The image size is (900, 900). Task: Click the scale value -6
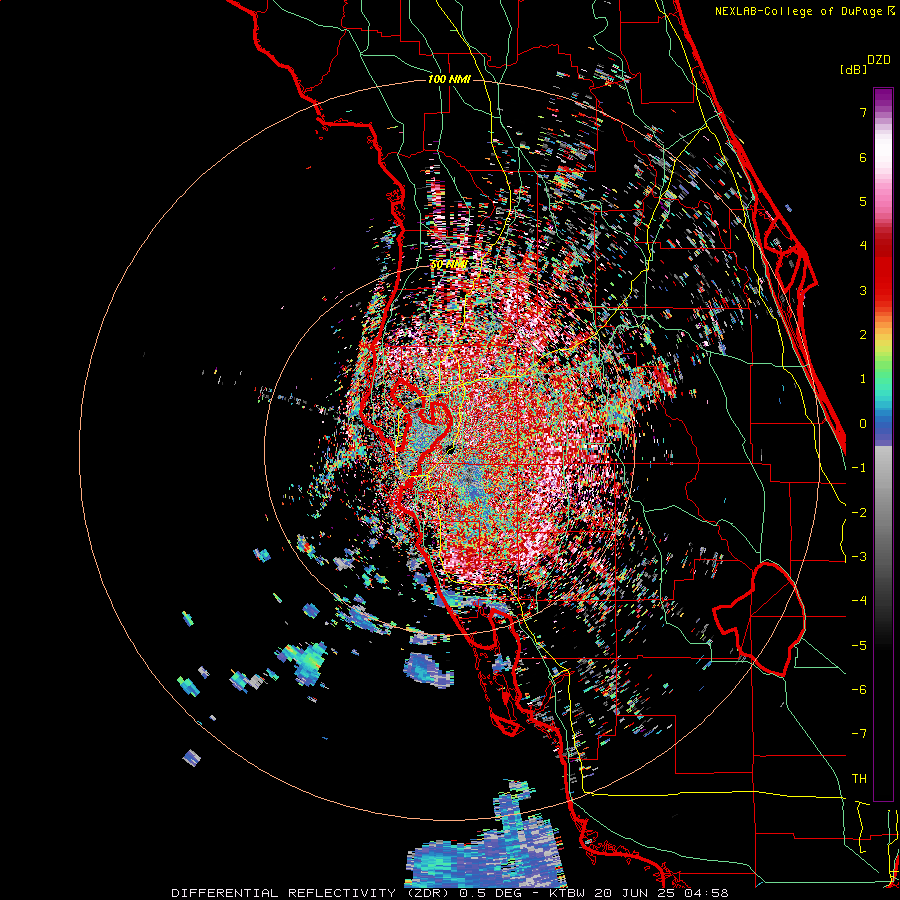point(859,689)
